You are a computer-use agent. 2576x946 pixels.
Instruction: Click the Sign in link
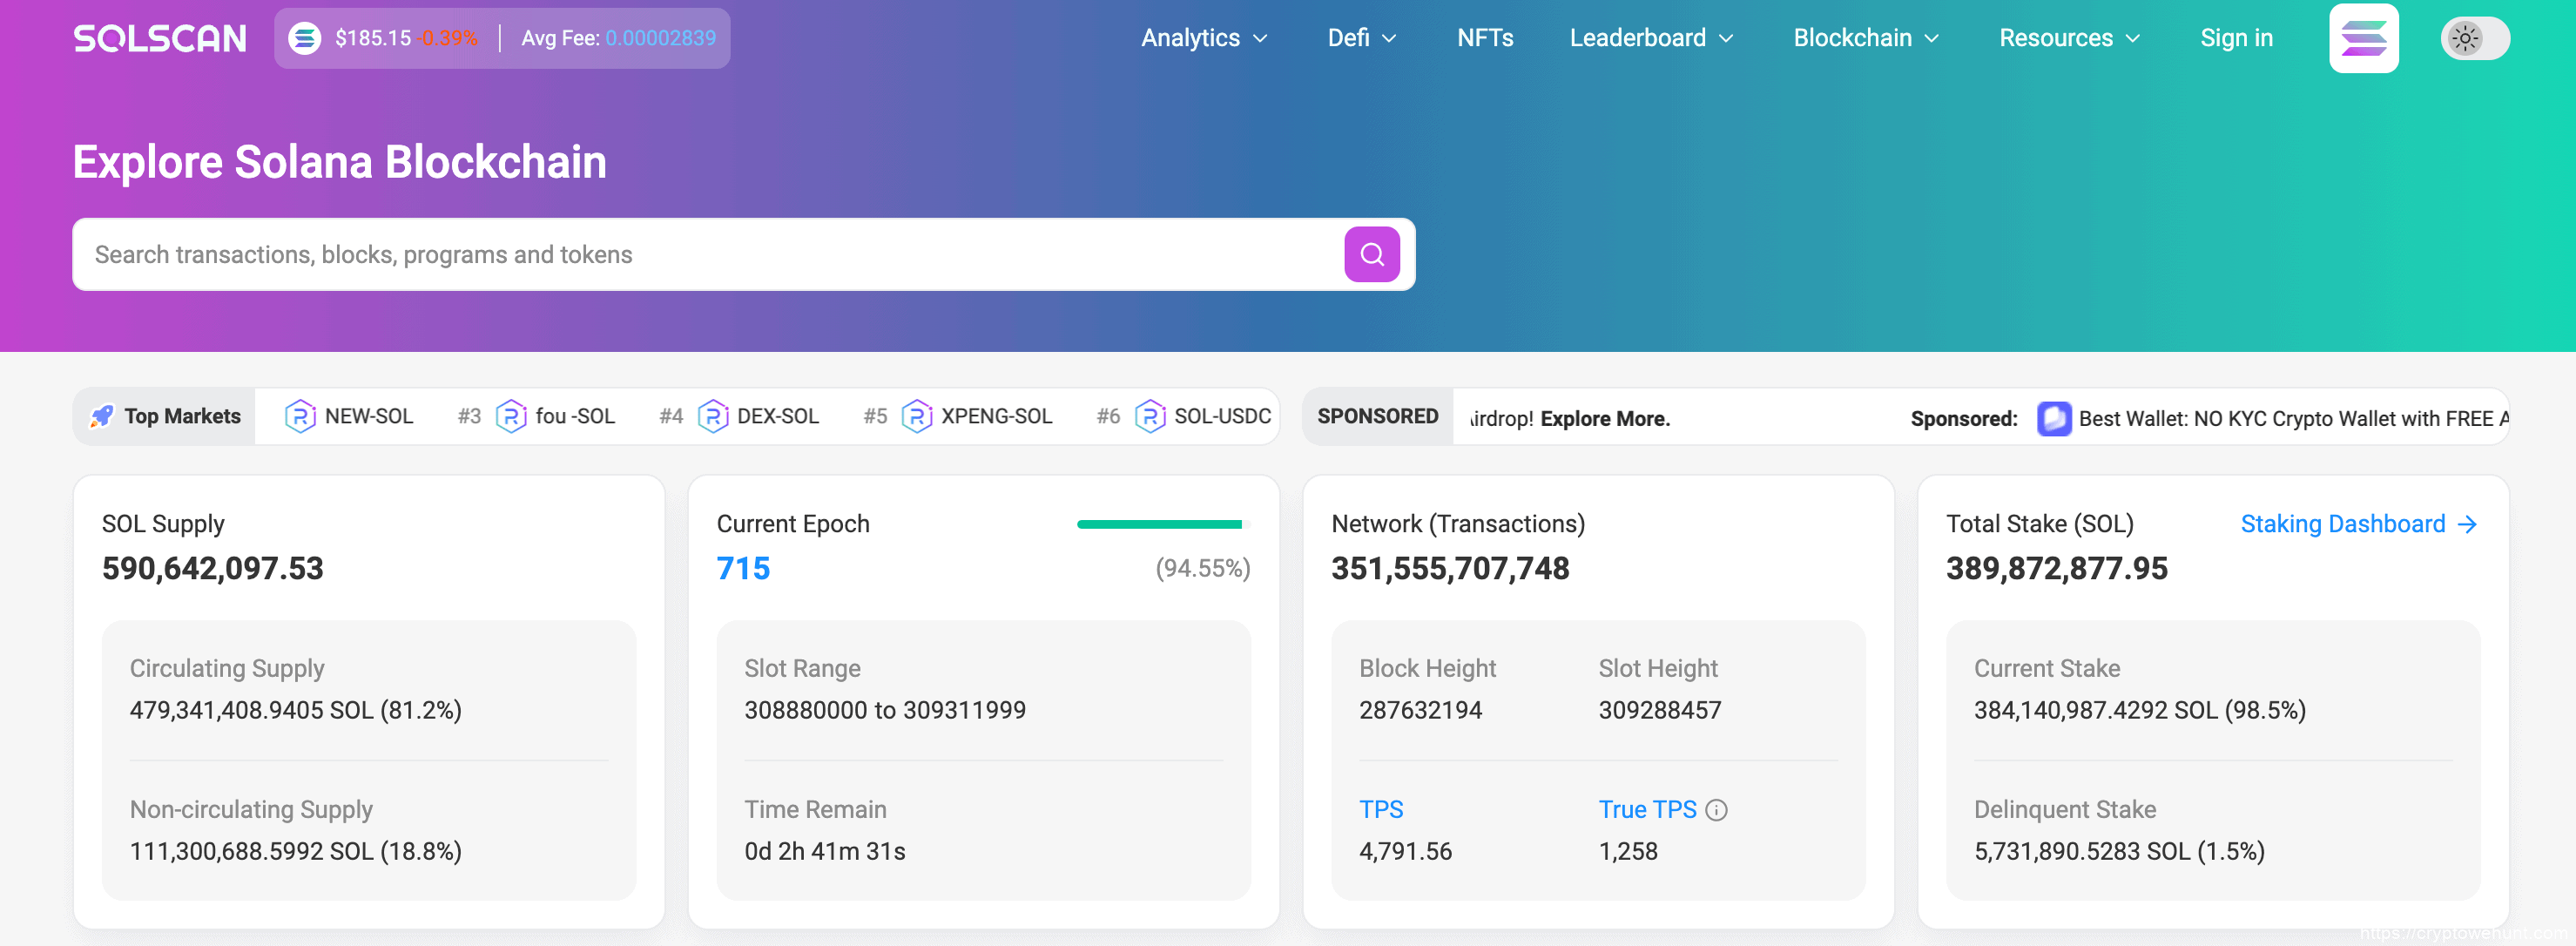click(x=2236, y=38)
